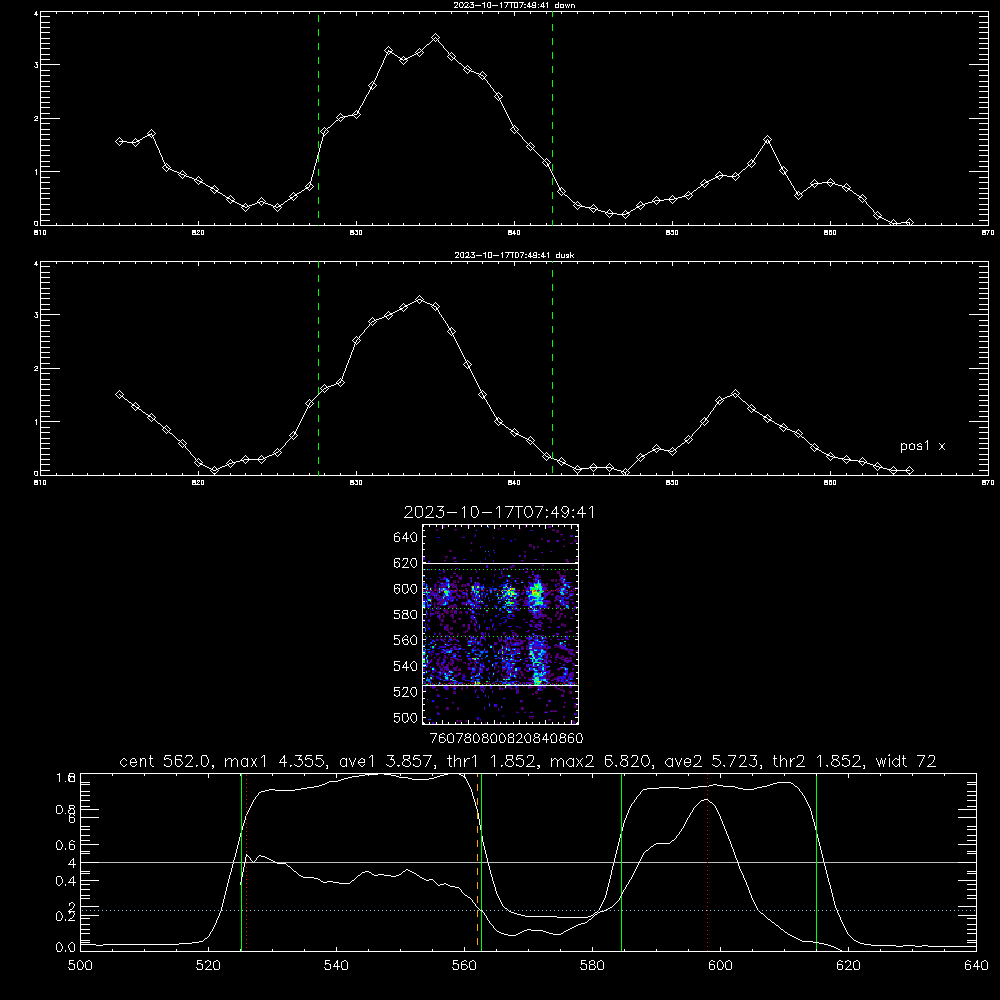This screenshot has width=1000, height=1000.
Task: Click the bottom plot axis label 540
Action: (336, 966)
